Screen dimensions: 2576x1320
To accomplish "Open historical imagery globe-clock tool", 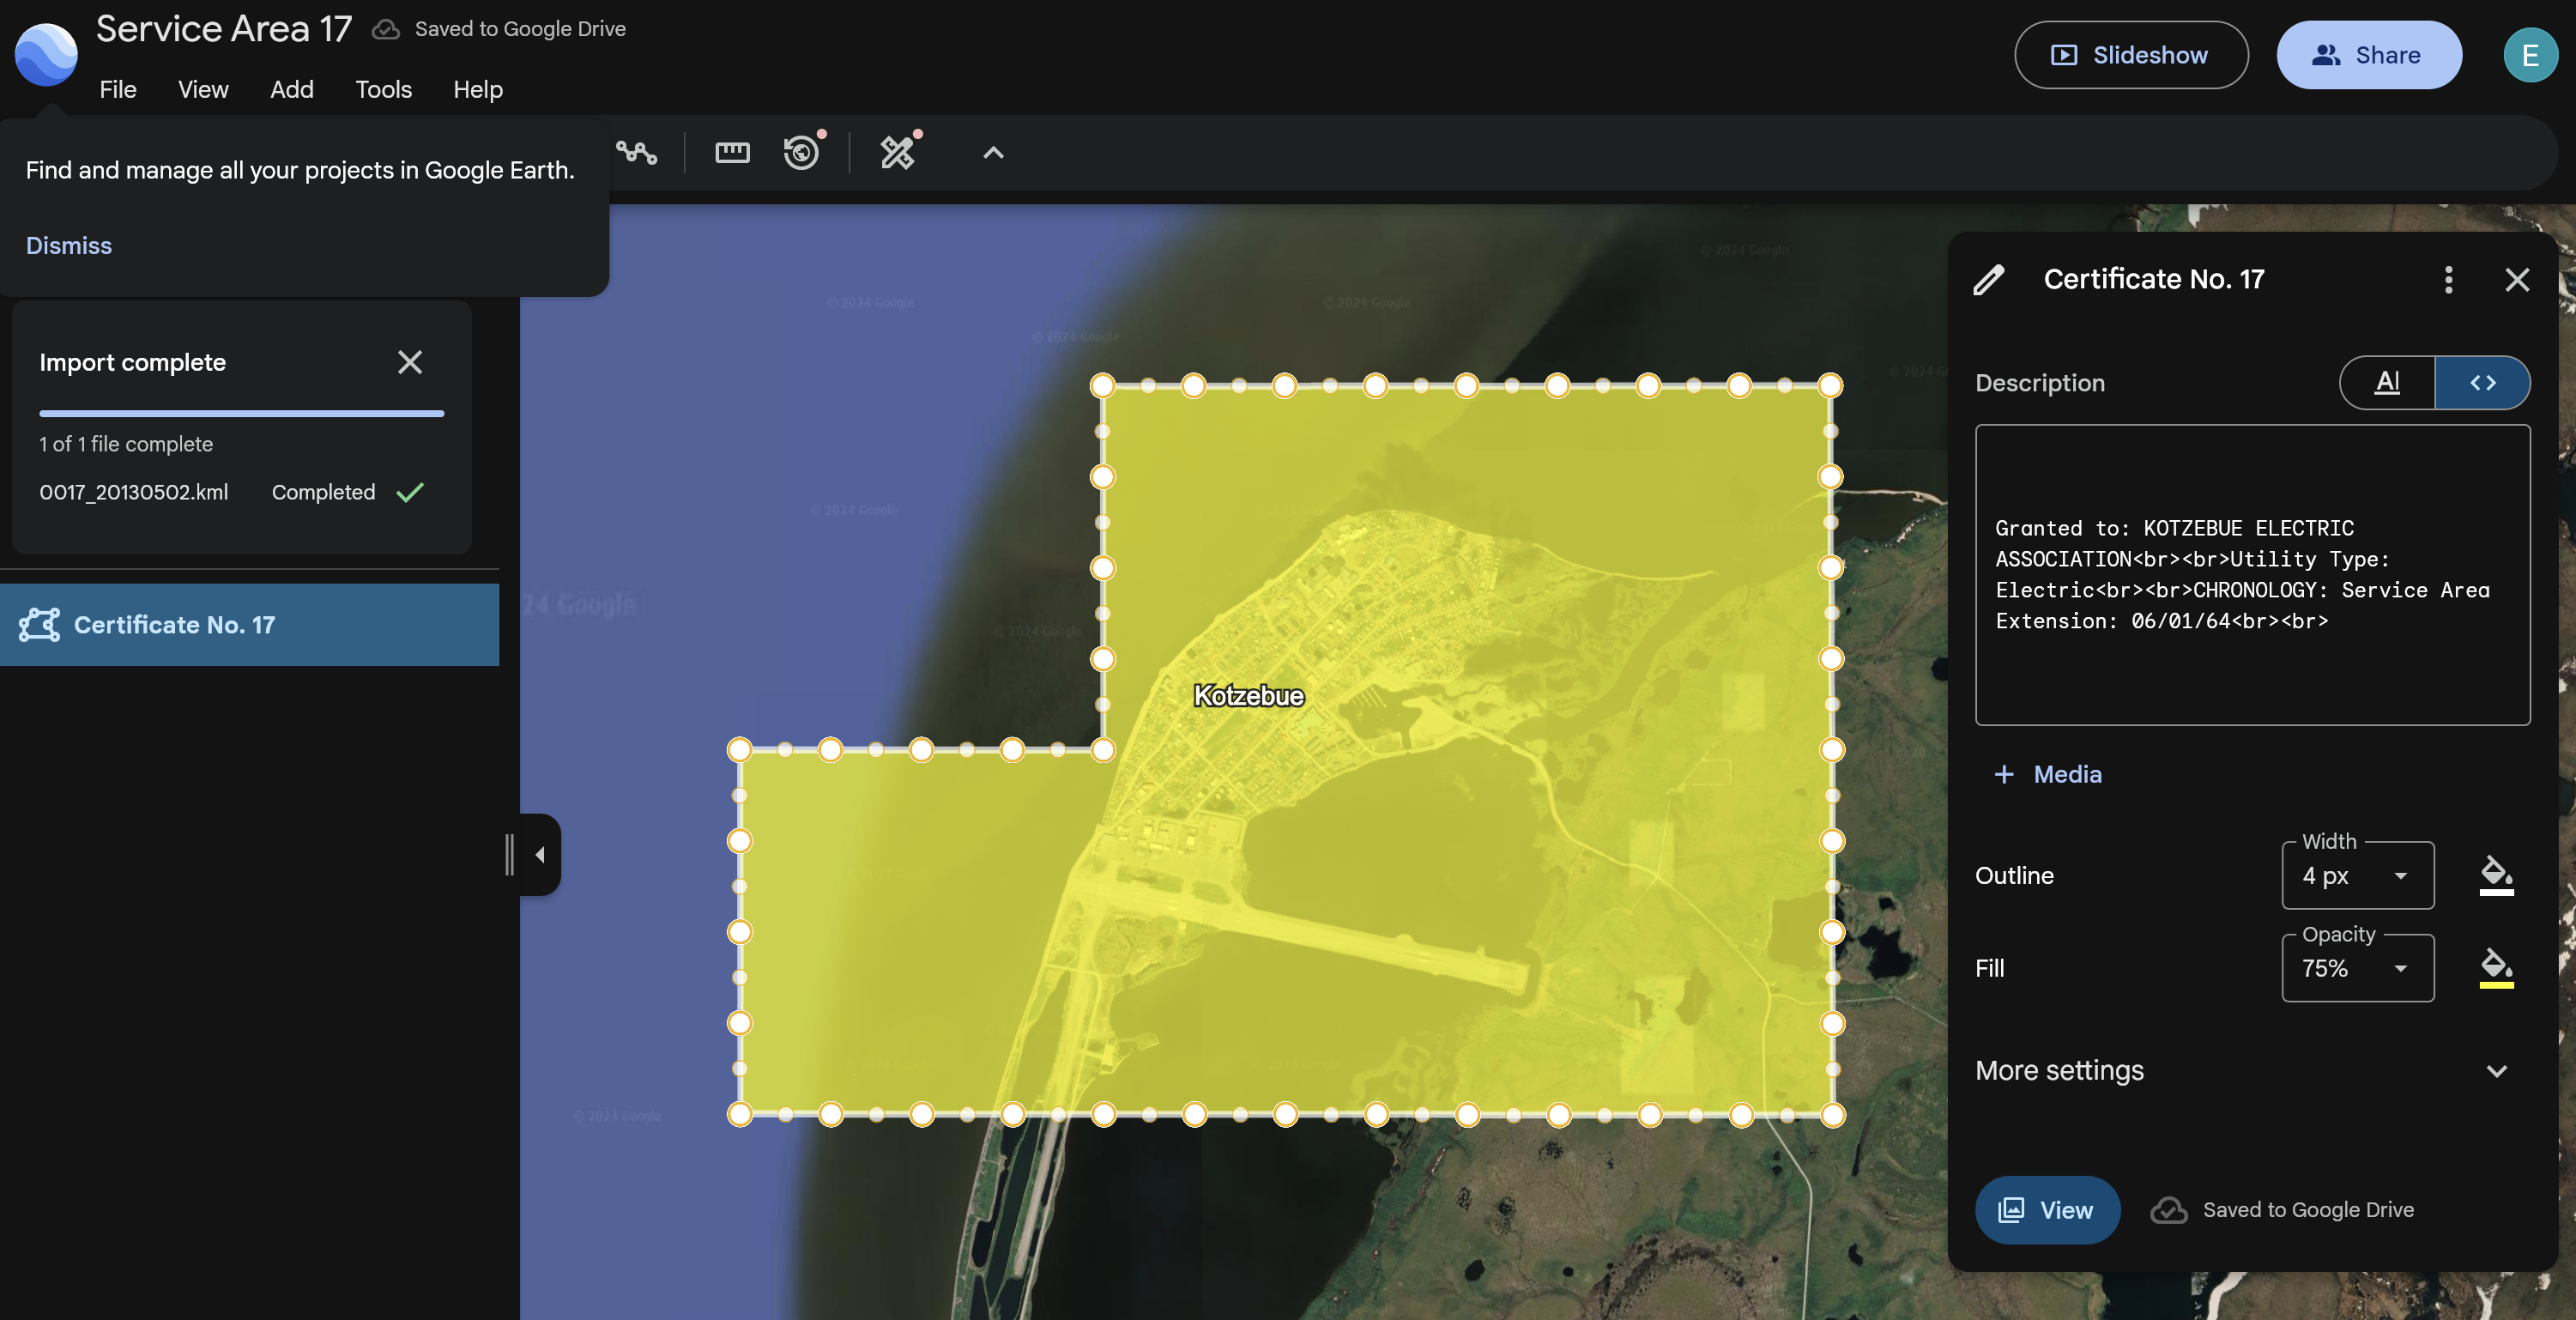I will [802, 153].
